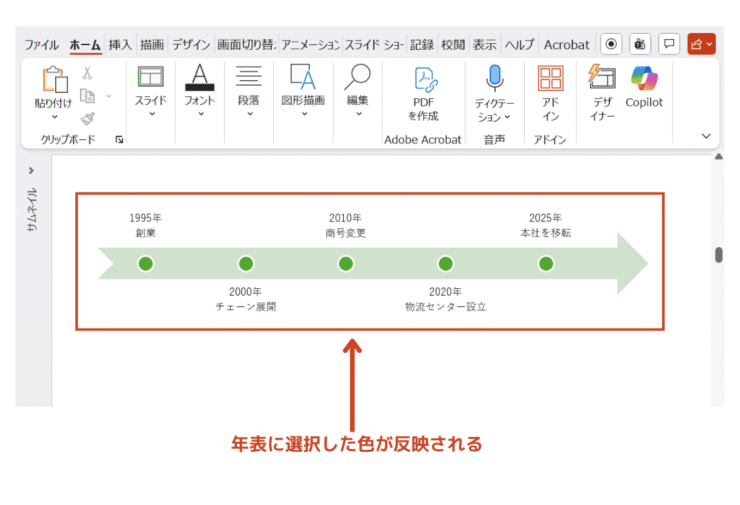Switch to the 挿入 tab
This screenshot has height=505, width=740.
tap(120, 45)
